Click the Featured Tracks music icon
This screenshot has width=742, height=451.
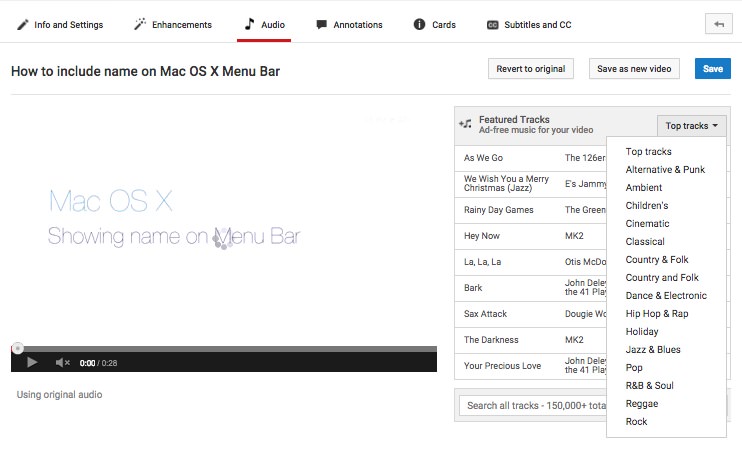pyautogui.click(x=465, y=124)
